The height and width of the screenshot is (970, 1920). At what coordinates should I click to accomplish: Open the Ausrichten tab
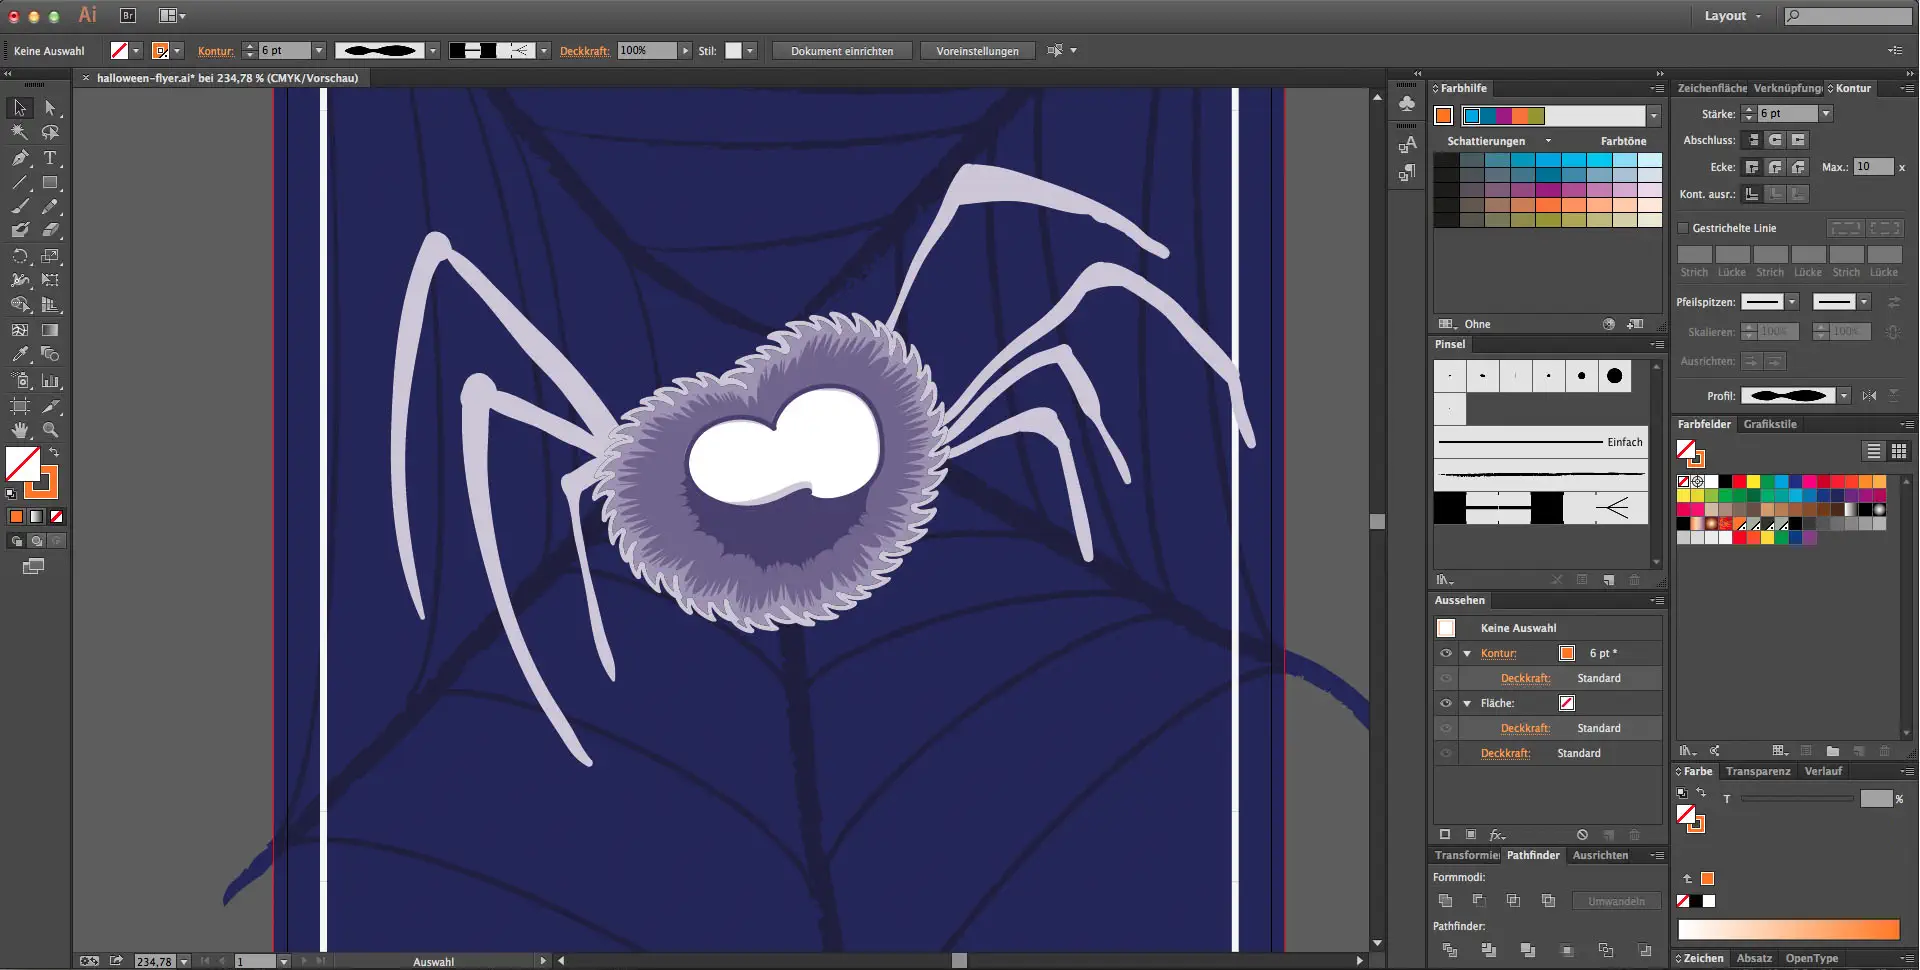[x=1600, y=855]
